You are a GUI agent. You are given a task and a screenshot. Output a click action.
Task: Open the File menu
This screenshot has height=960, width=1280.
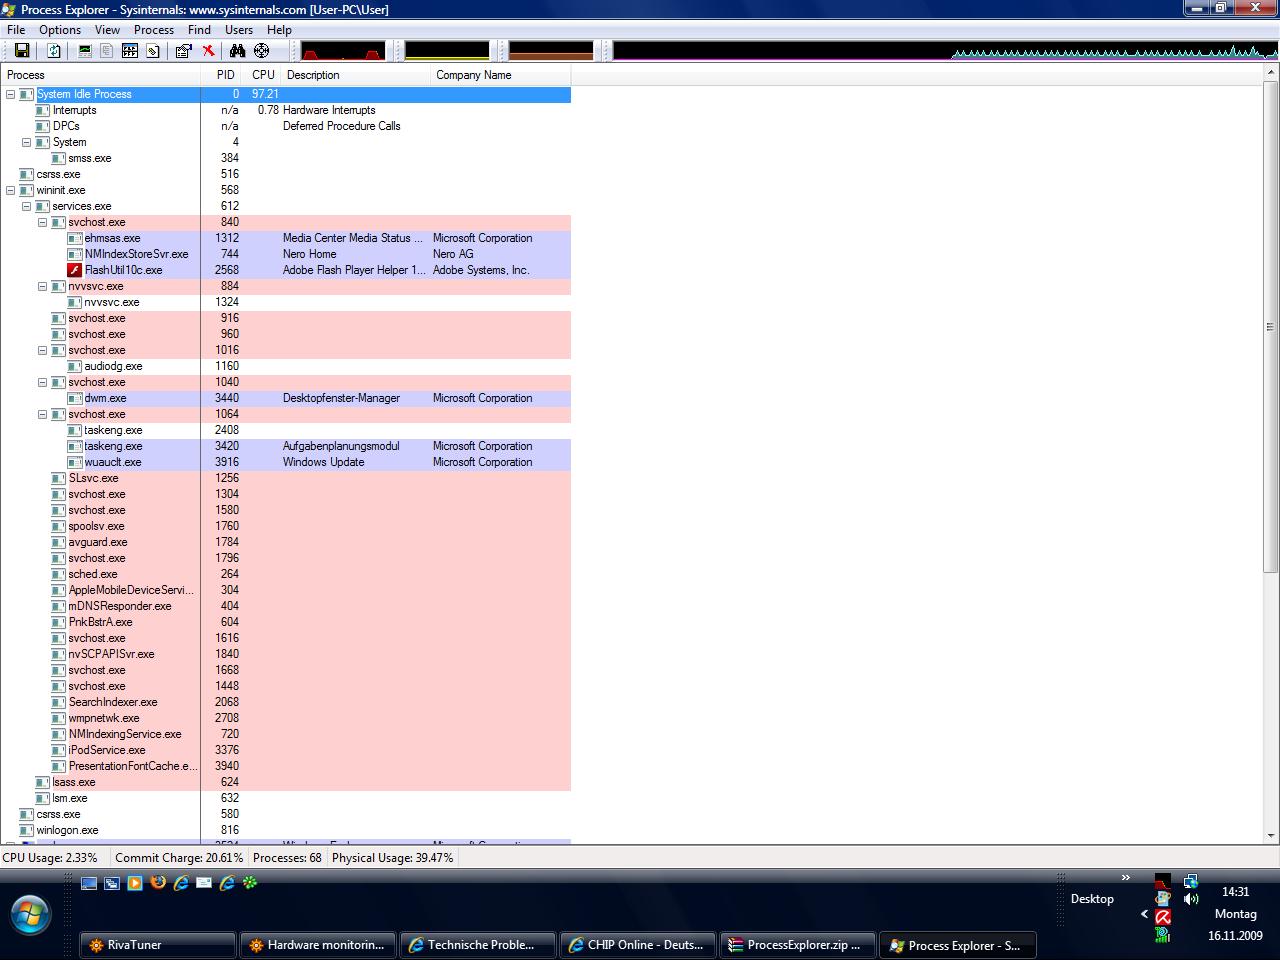click(16, 30)
